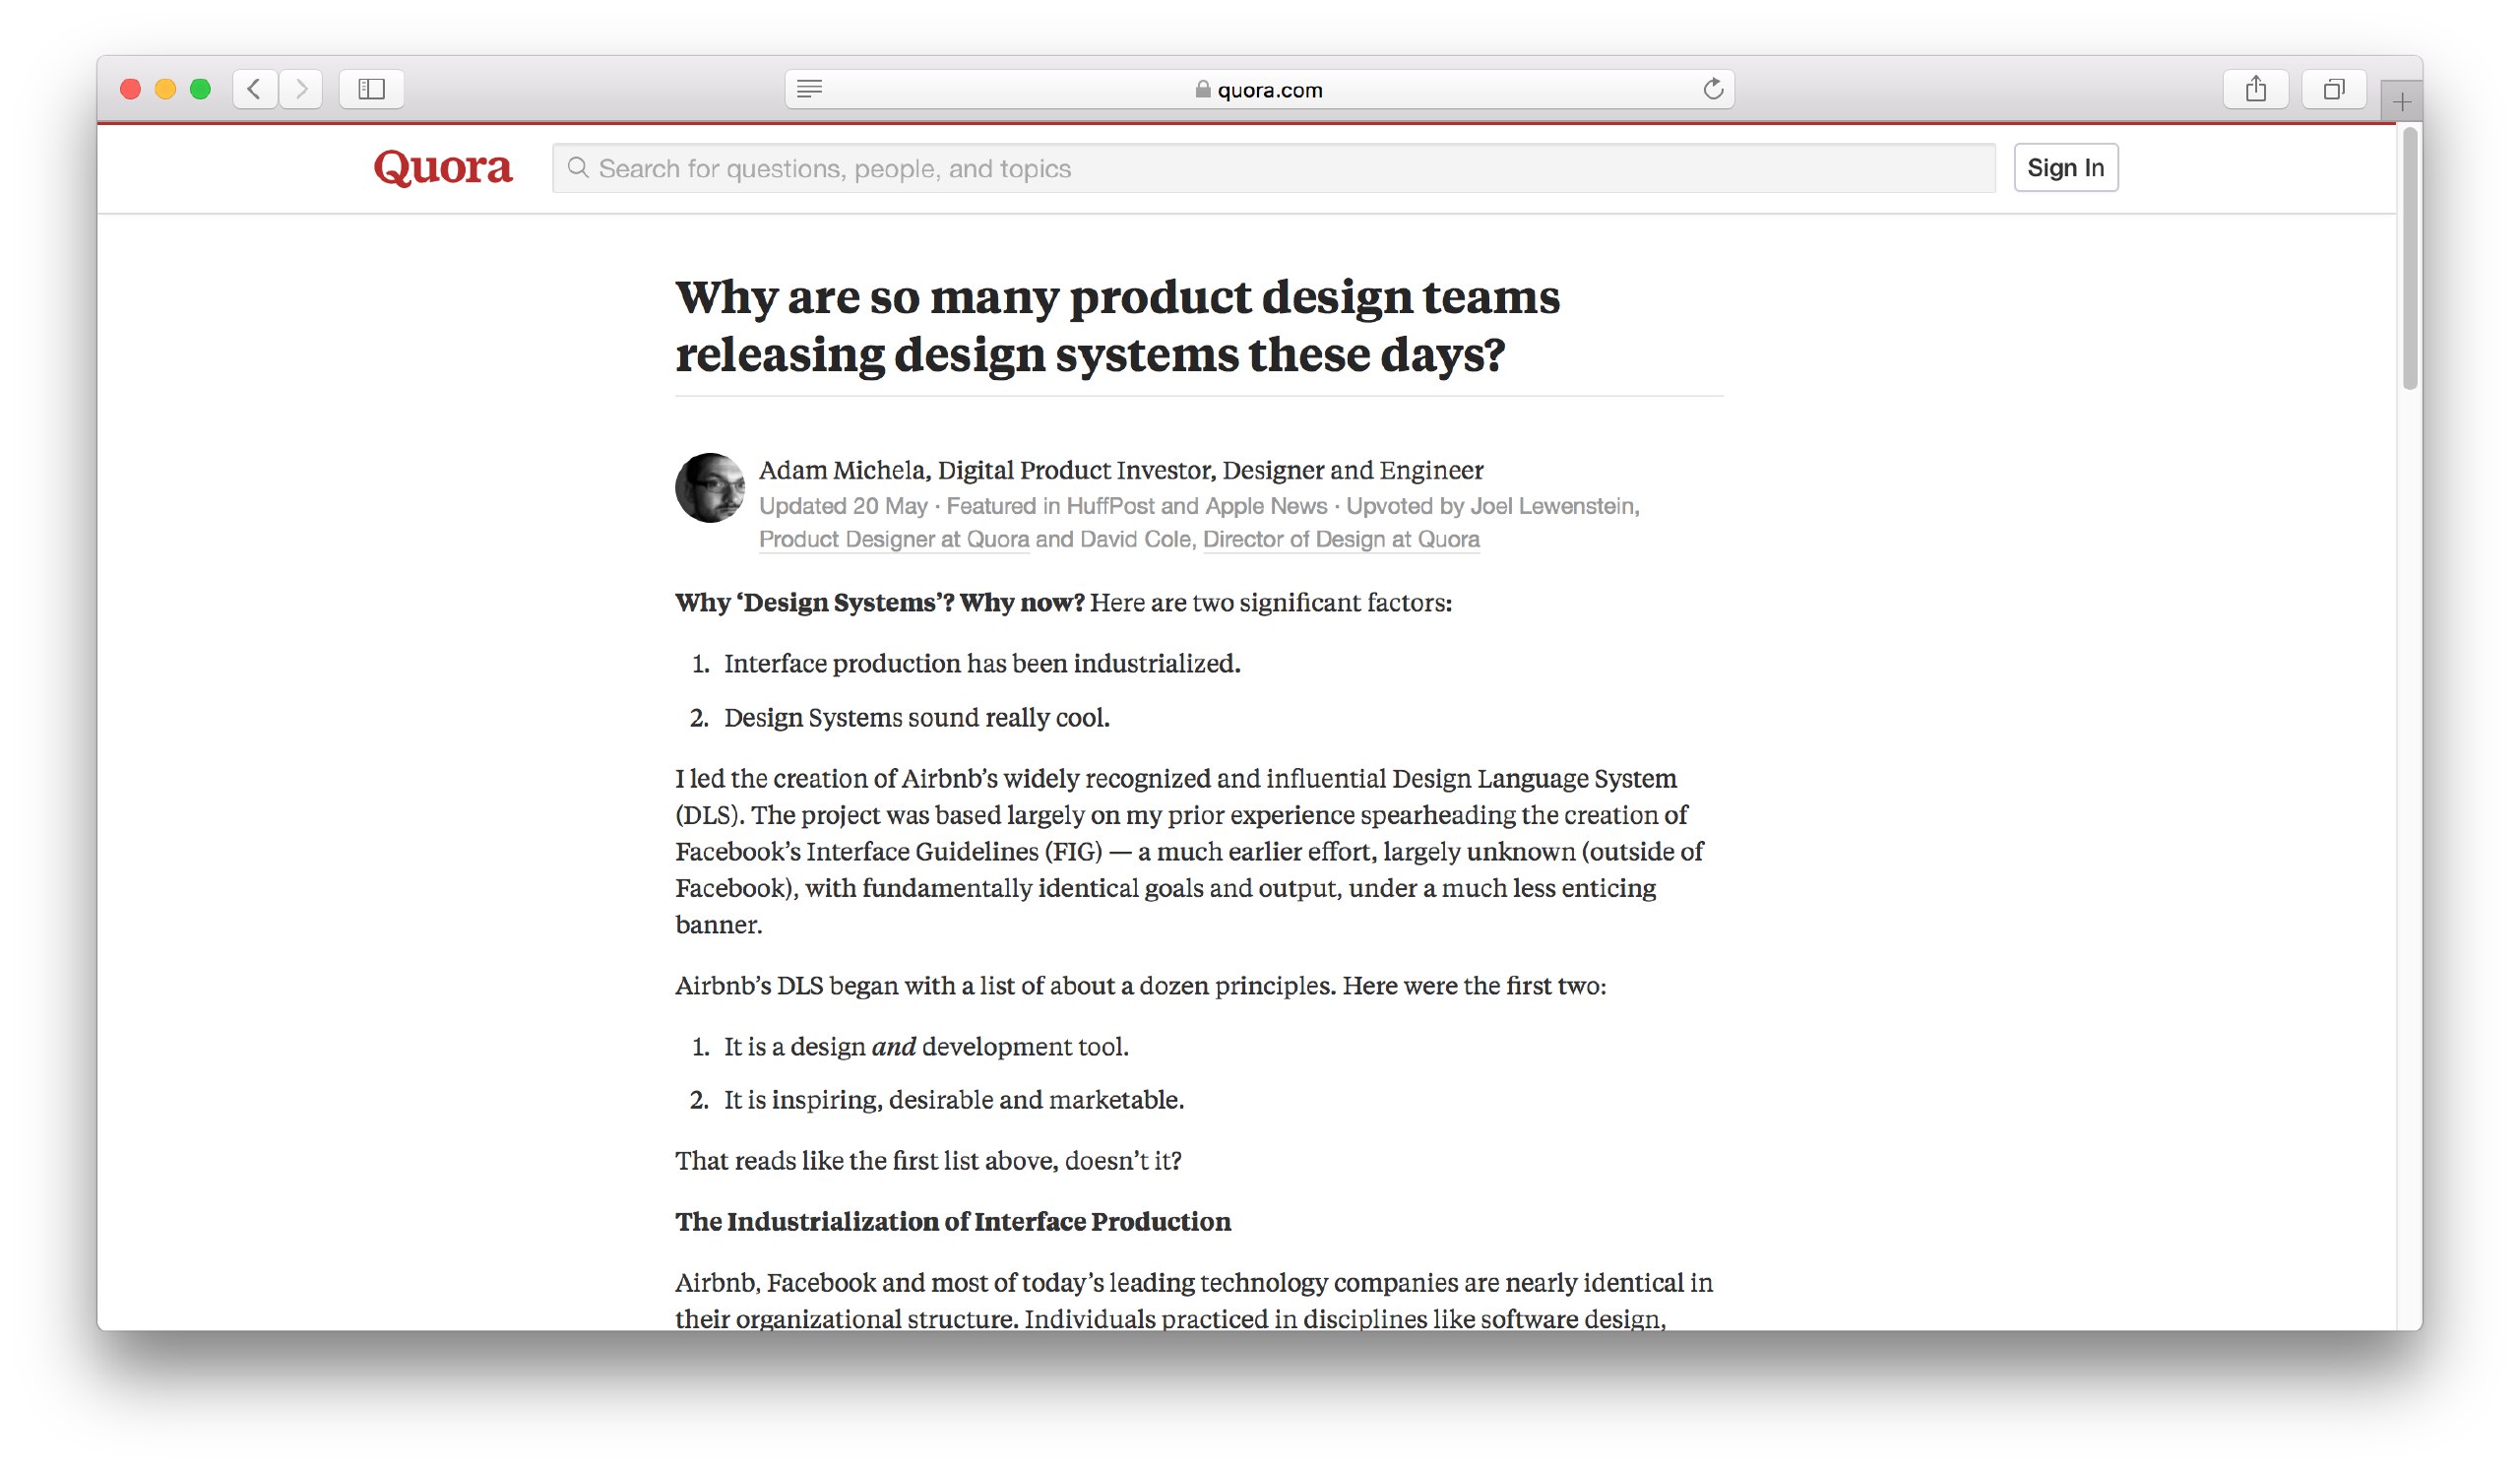Click 'The Industrialization of Interface Production' heading
The height and width of the screenshot is (1470, 2520).
pos(953,1221)
